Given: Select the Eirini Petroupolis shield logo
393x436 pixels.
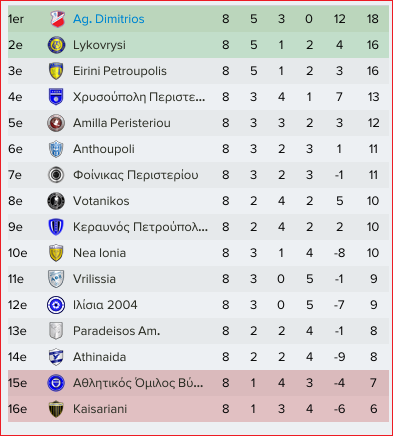Looking at the screenshot, I should coord(56,71).
